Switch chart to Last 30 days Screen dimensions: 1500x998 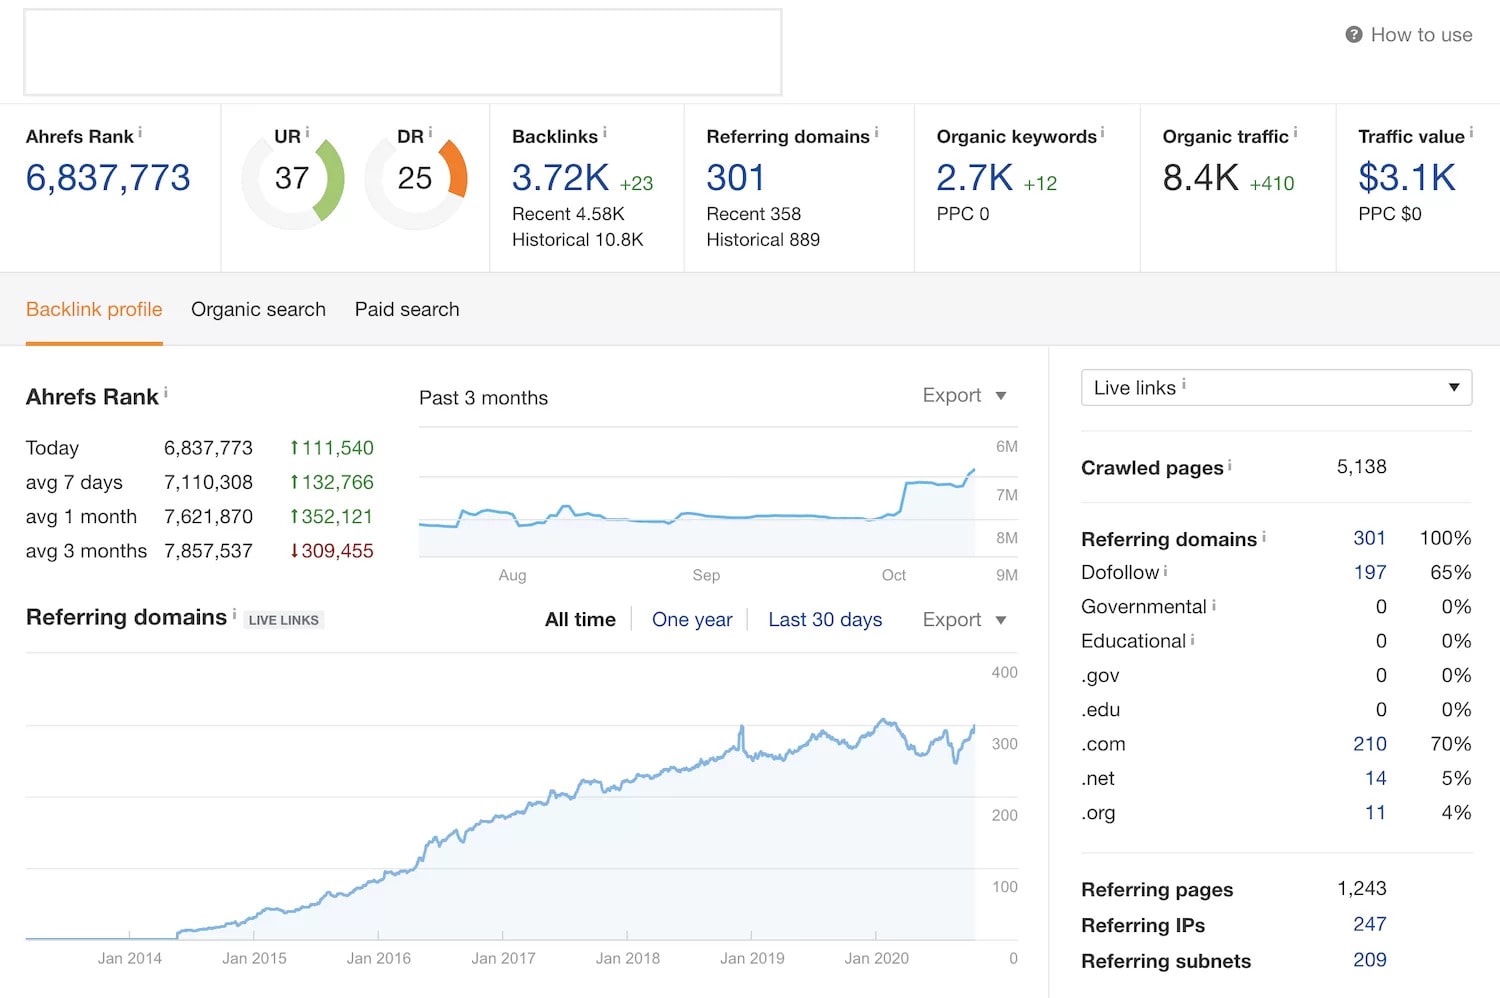[x=825, y=620]
